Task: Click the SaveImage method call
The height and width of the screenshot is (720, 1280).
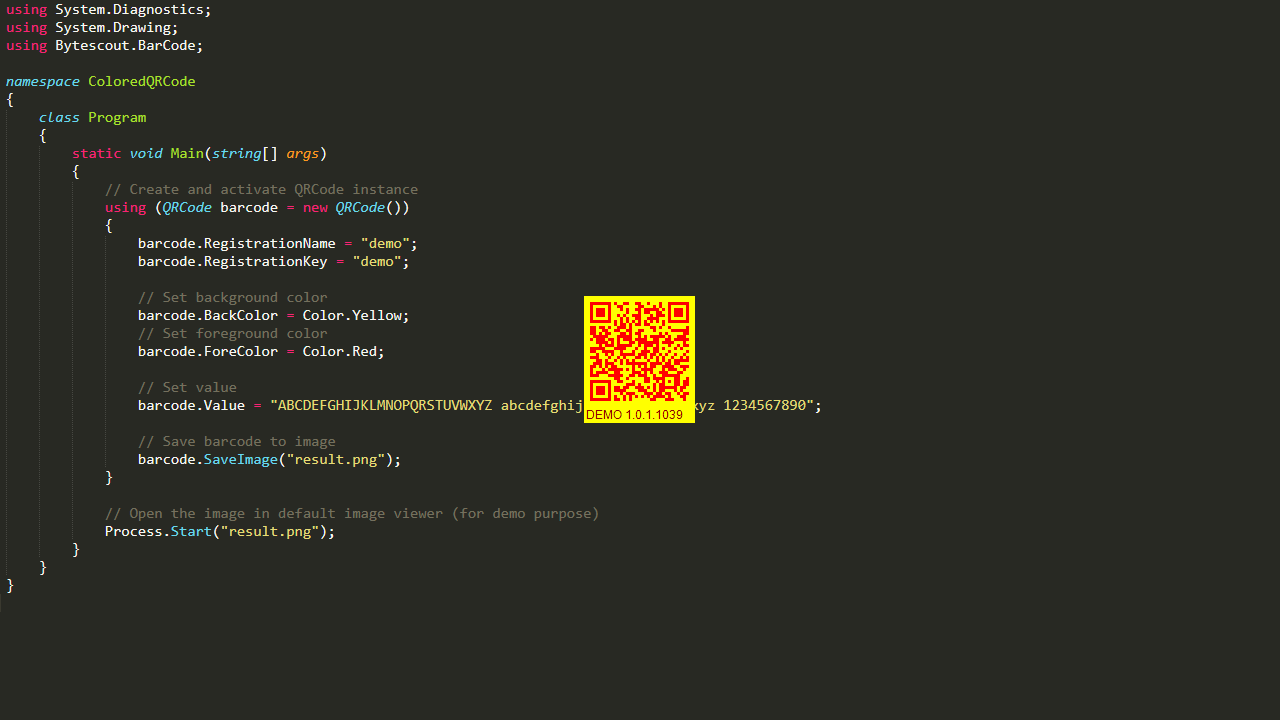Action: pyautogui.click(x=240, y=459)
